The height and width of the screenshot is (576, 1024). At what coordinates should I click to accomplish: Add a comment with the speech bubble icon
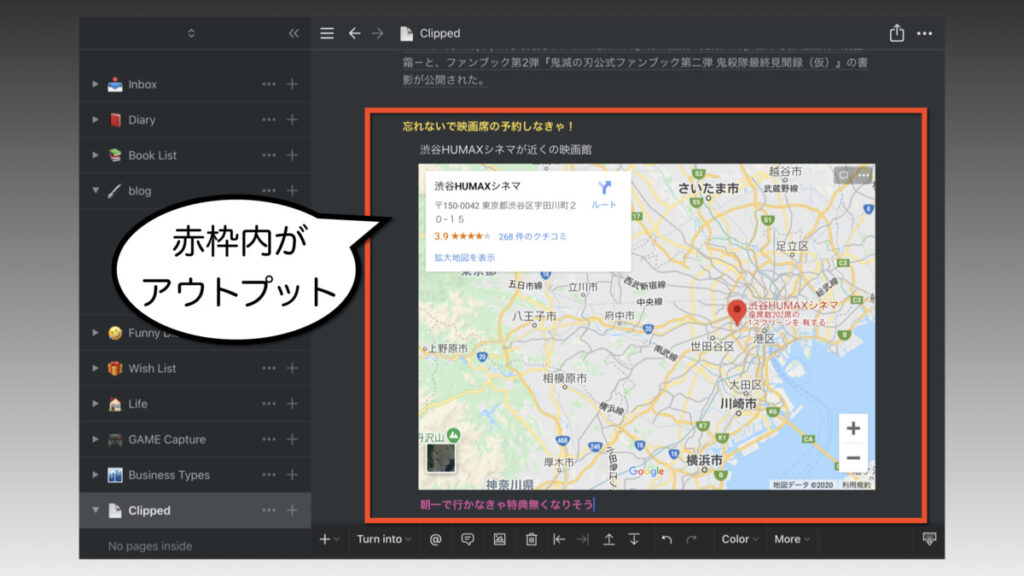tap(468, 539)
